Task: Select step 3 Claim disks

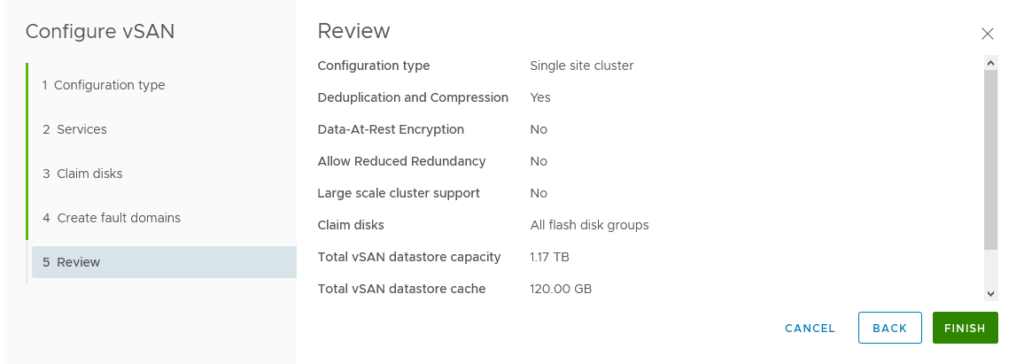Action: 82,174
